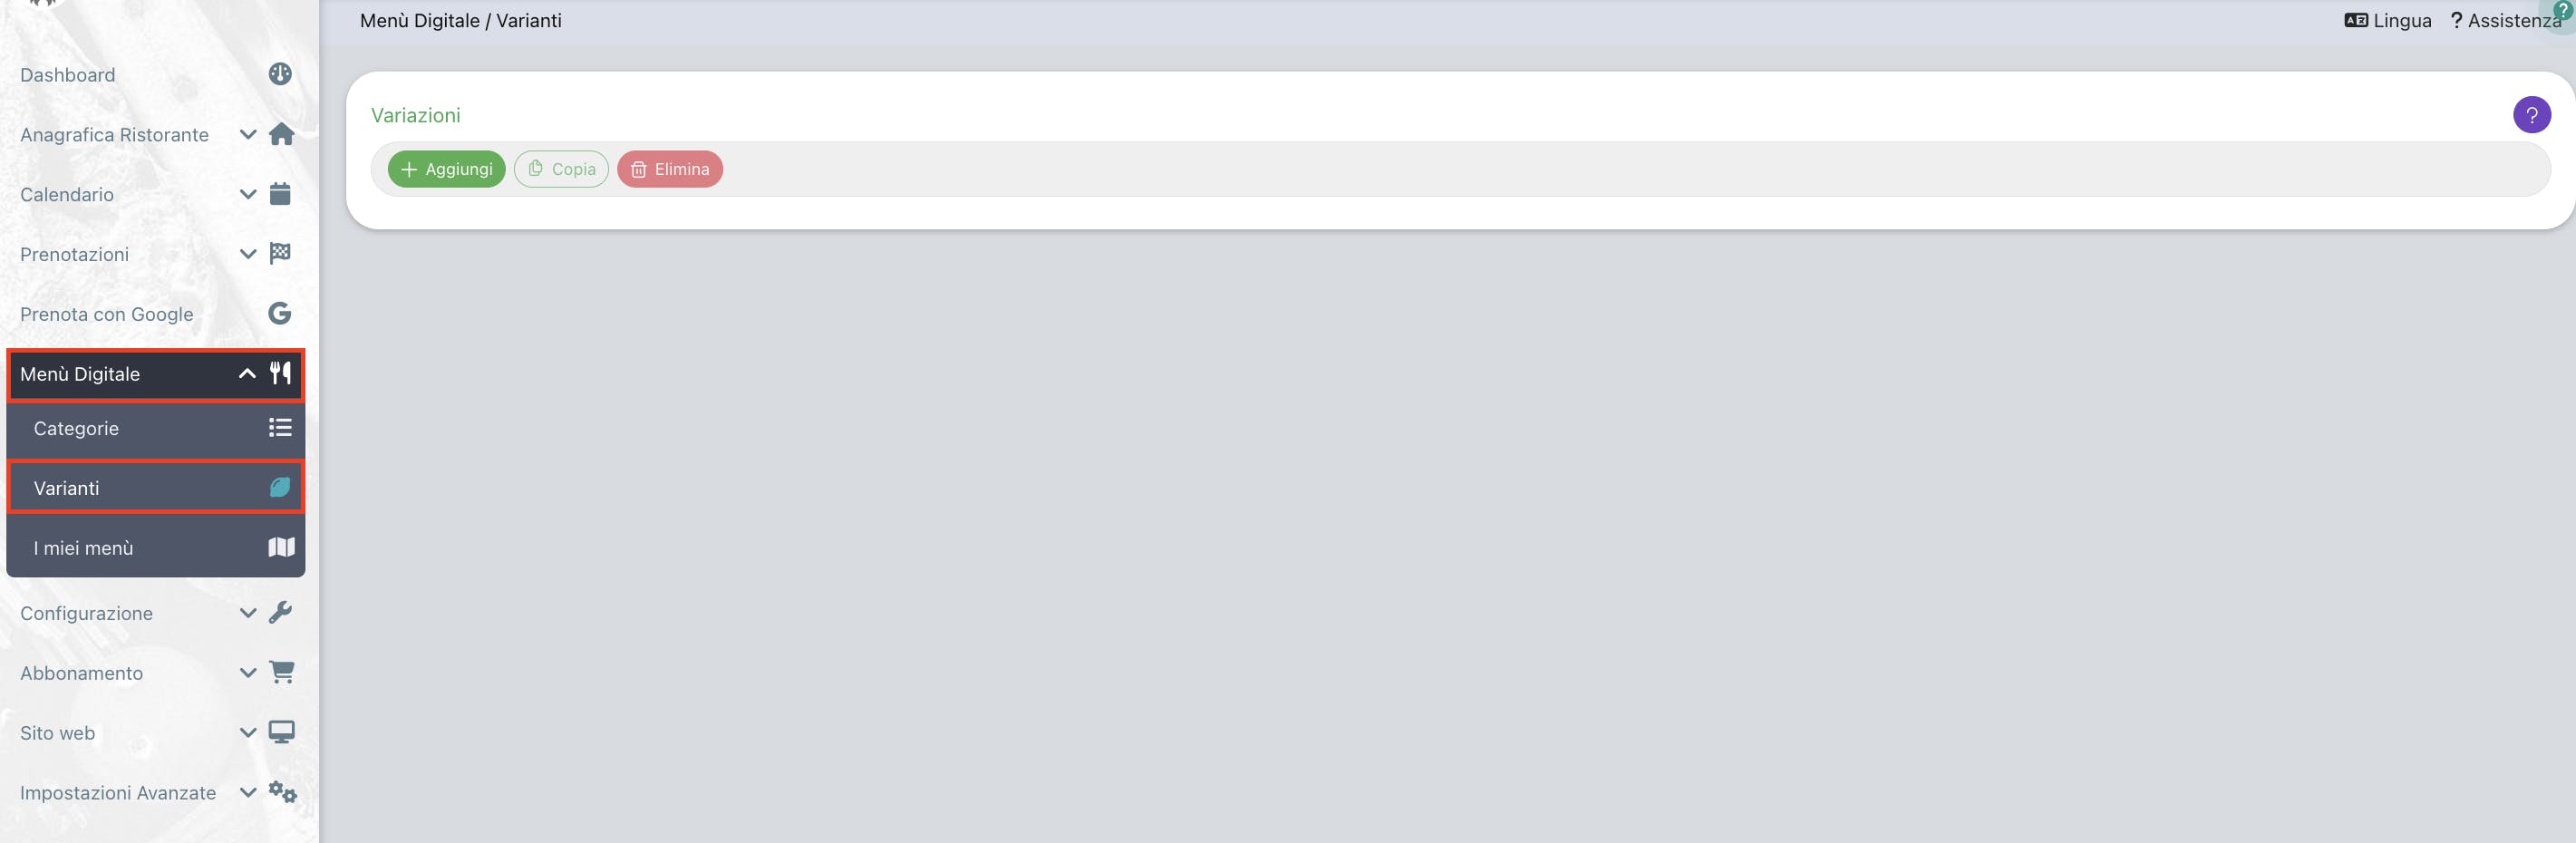Click the Google G icon
This screenshot has height=843, width=2576.
click(280, 314)
